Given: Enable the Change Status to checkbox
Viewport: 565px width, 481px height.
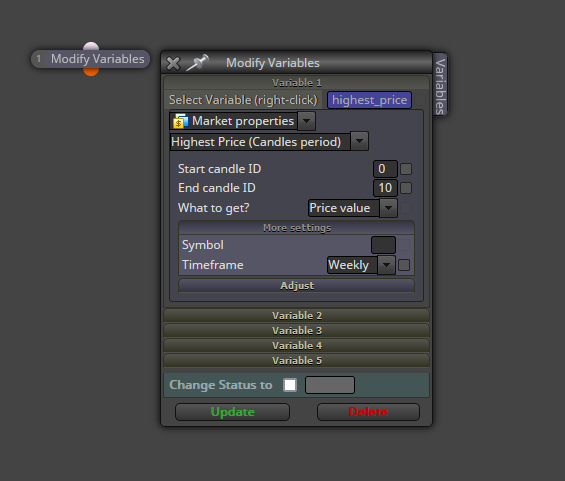Looking at the screenshot, I should (290, 385).
